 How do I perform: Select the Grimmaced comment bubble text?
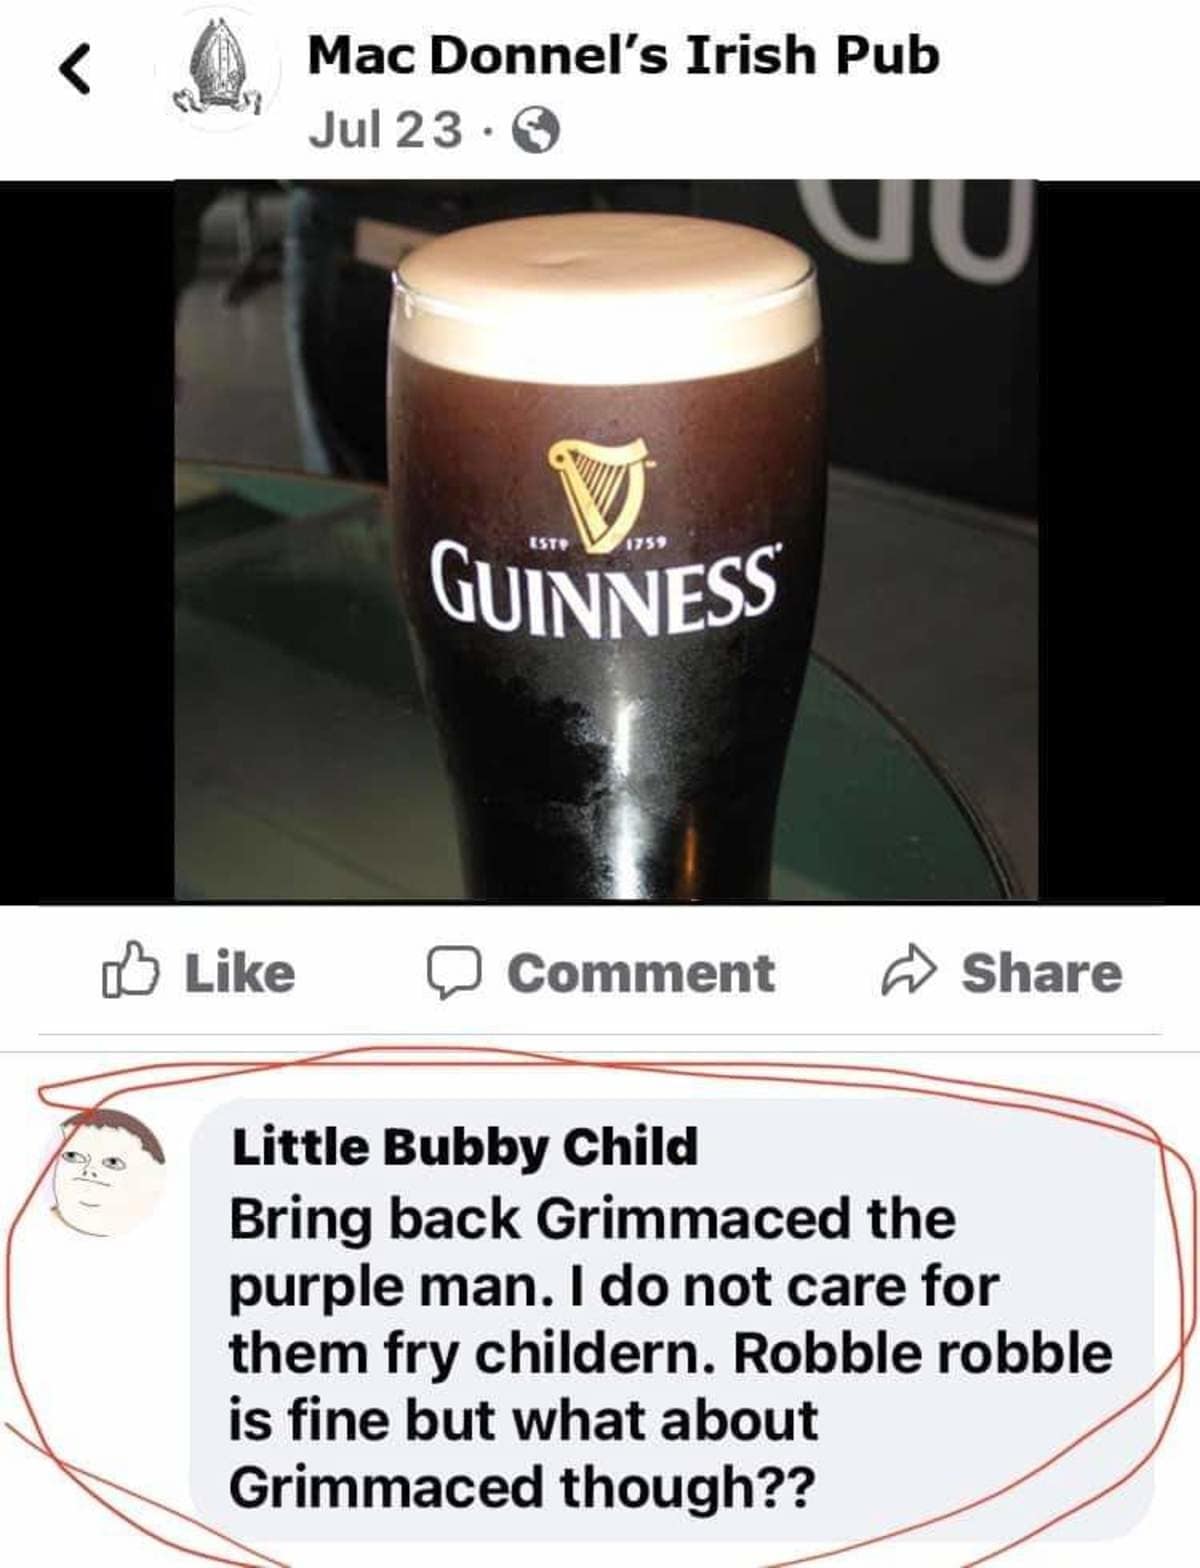tap(670, 1353)
